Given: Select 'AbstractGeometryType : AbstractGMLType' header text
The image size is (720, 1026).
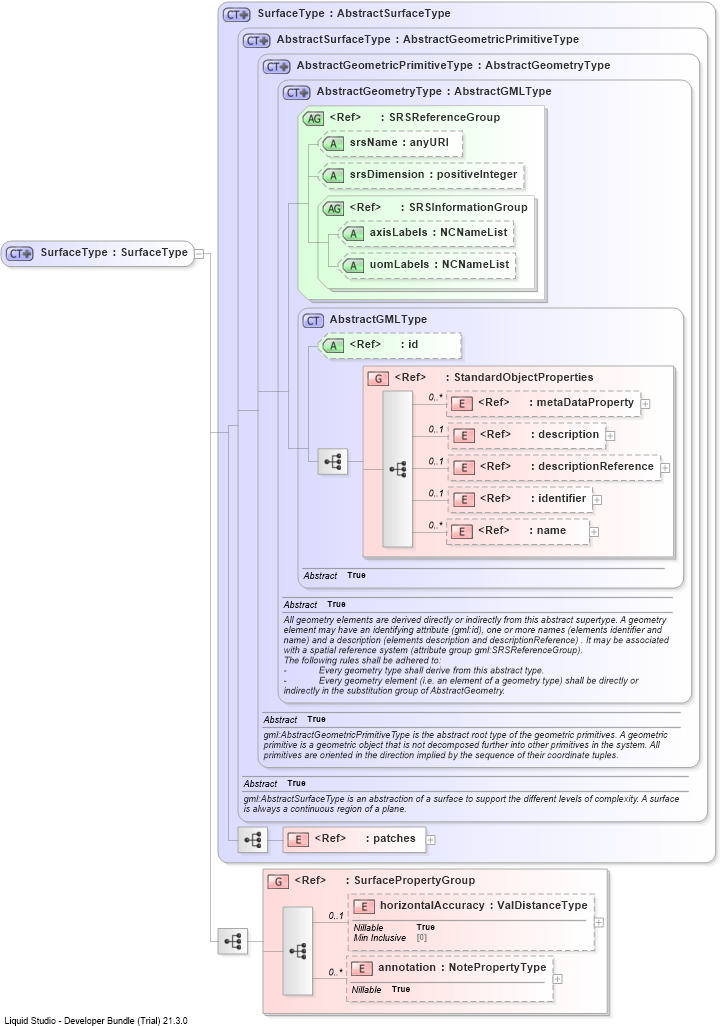Looking at the screenshot, I should point(434,92).
